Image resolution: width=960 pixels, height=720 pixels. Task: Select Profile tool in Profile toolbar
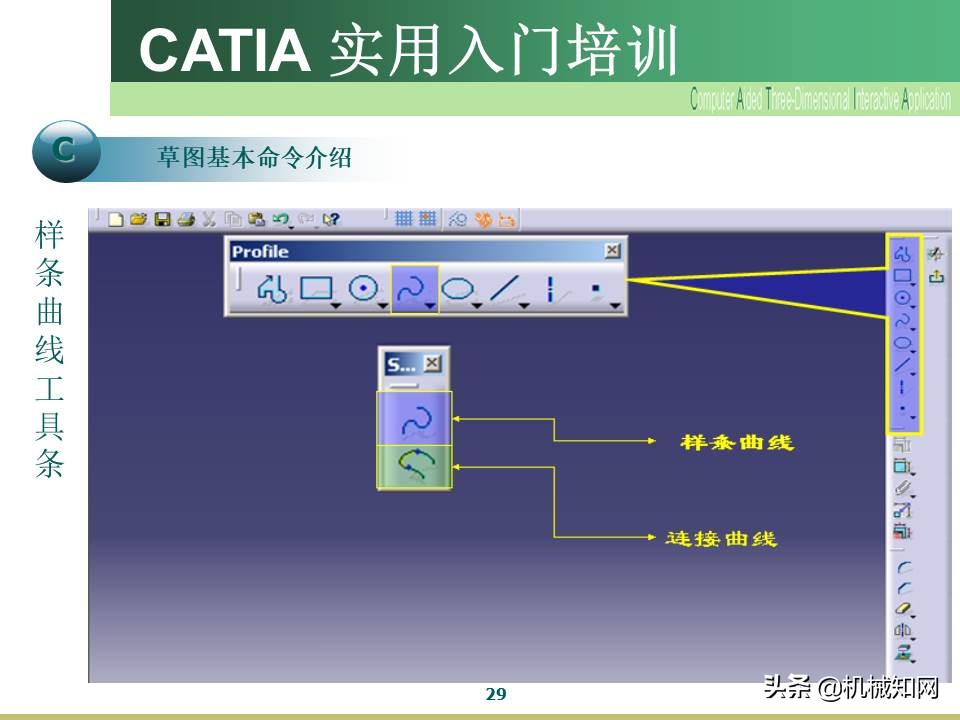(272, 288)
